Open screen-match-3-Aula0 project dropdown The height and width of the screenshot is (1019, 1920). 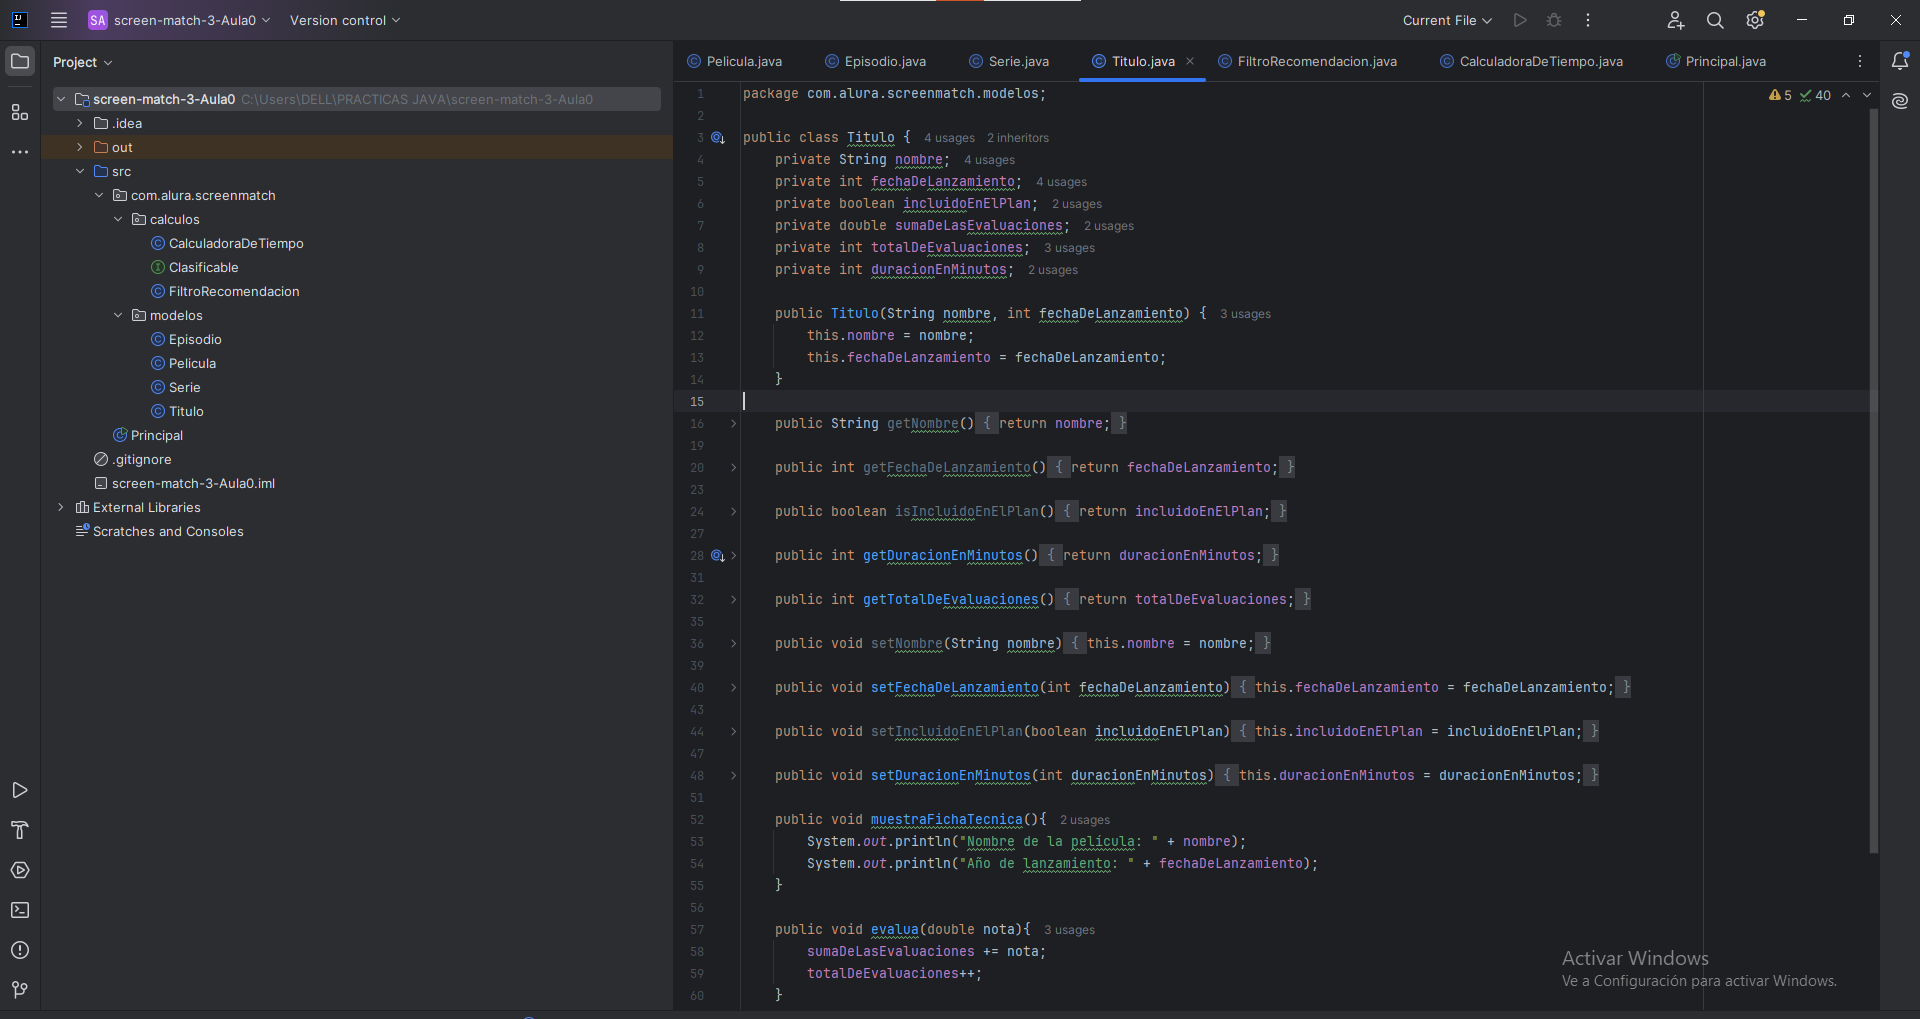pyautogui.click(x=180, y=20)
